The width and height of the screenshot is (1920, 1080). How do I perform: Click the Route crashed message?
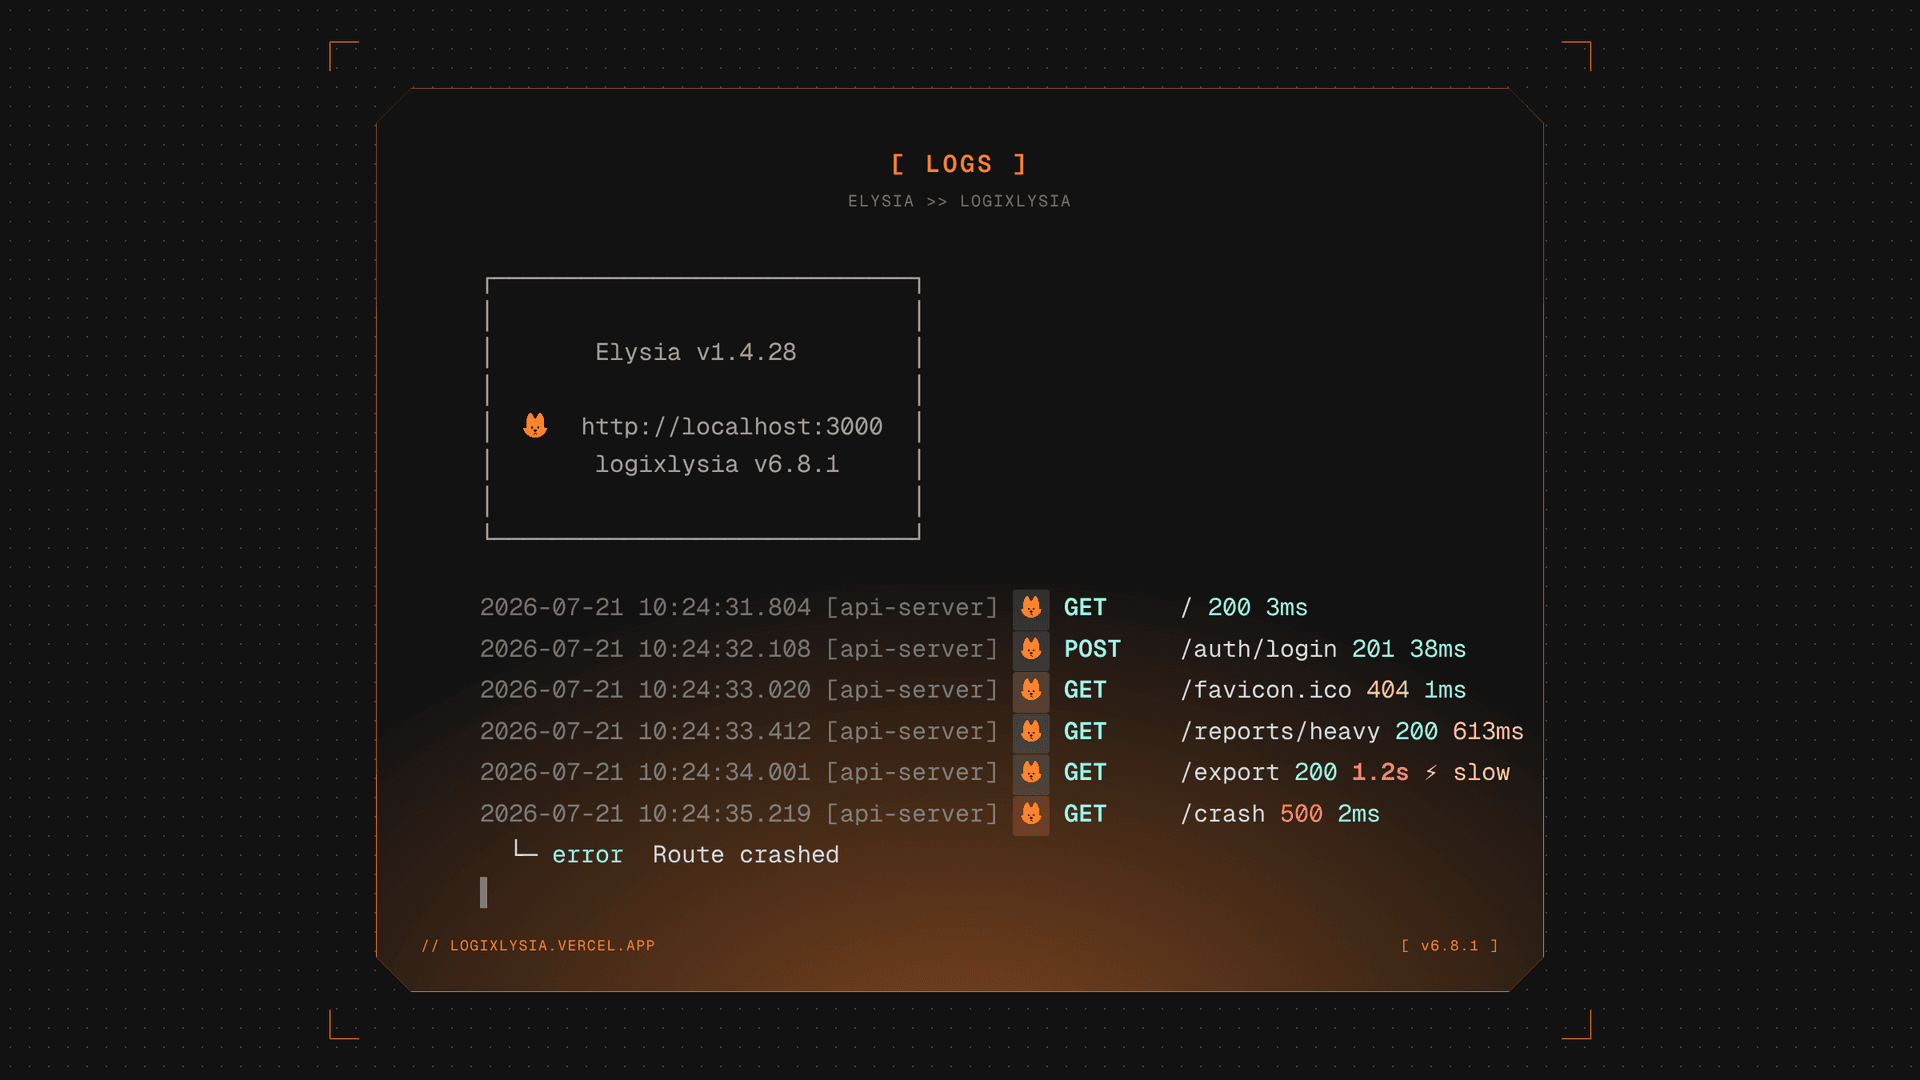746,855
